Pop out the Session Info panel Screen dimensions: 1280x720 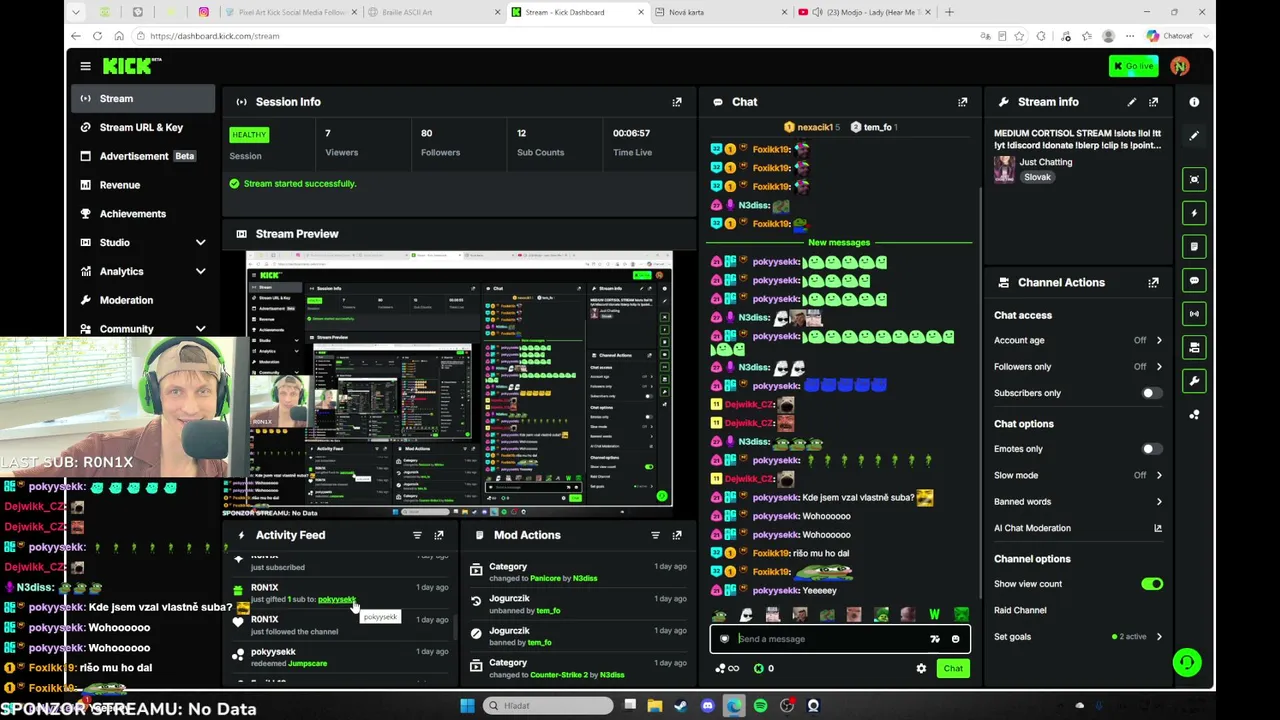click(x=677, y=102)
